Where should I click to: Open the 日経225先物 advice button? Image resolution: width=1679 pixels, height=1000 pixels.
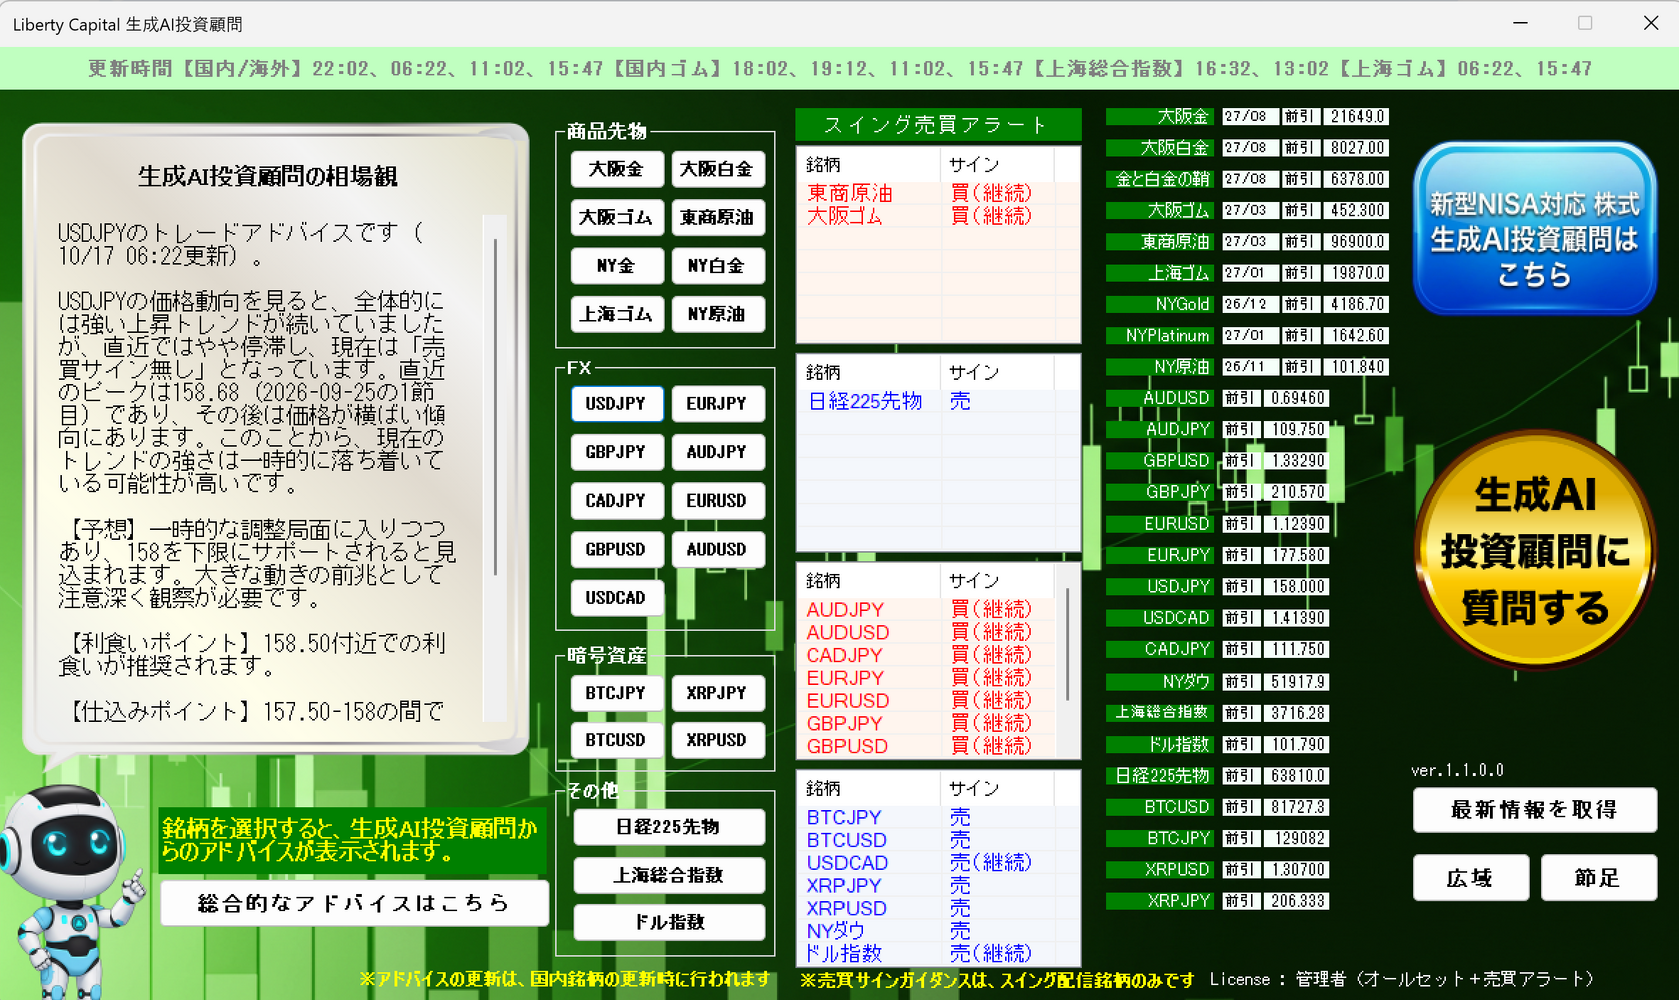coord(669,827)
